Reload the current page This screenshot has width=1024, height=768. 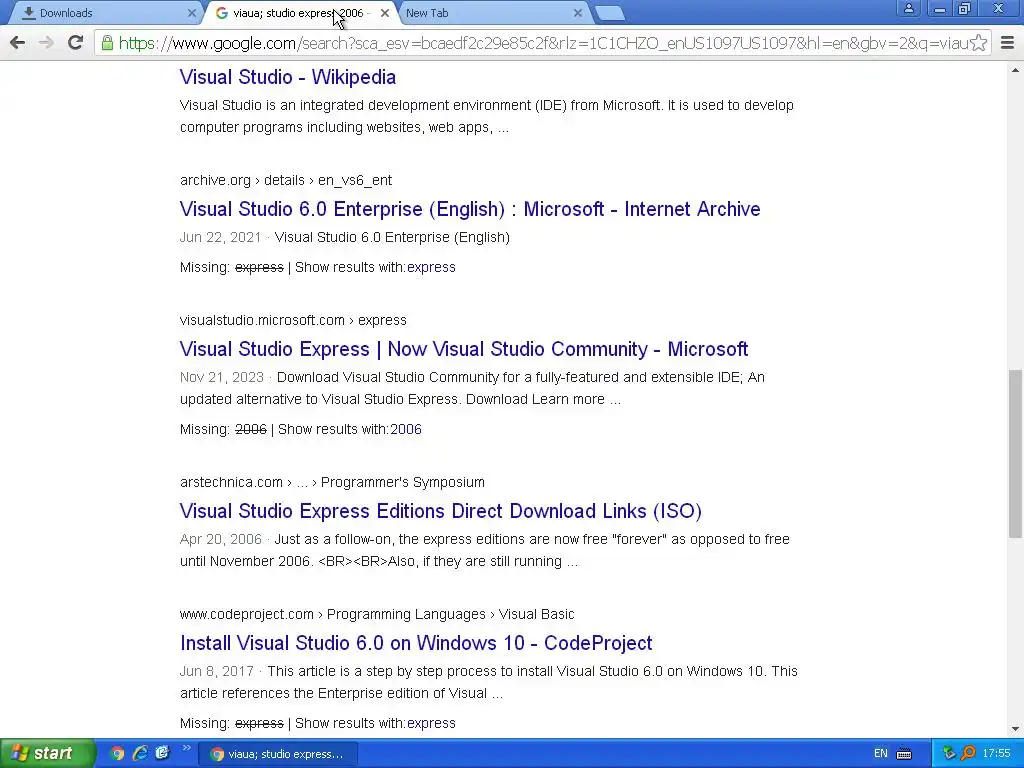(x=75, y=43)
